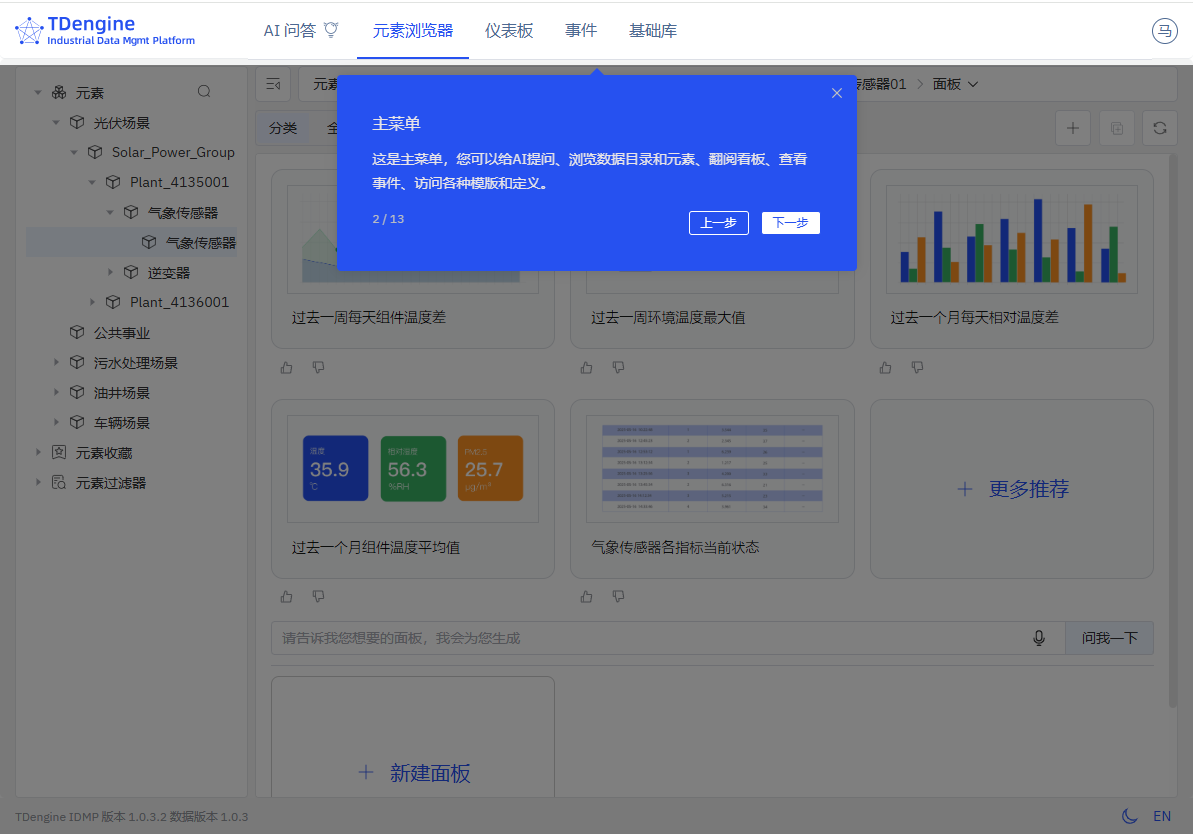Open the 面板 breadcrumb dropdown
This screenshot has width=1193, height=834.
click(x=955, y=84)
